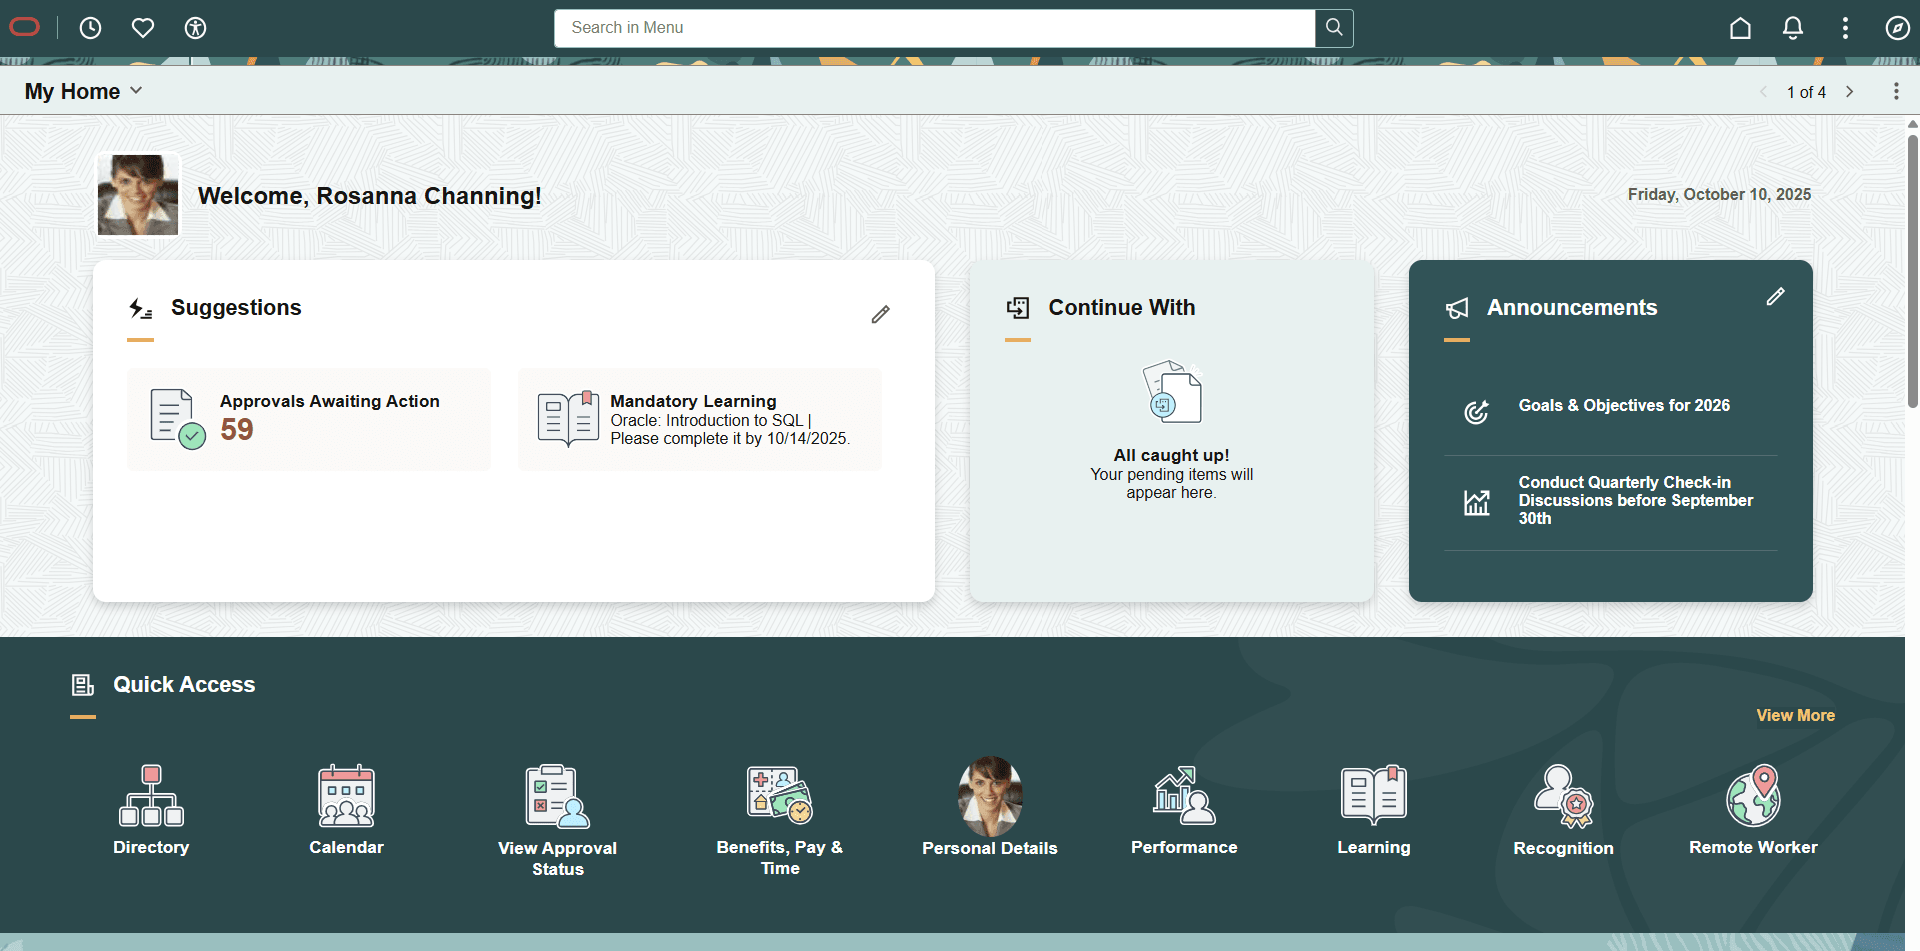This screenshot has width=1920, height=951.
Task: Click the "Welcome, Rosanna Channing!" greeting
Action: 370,196
